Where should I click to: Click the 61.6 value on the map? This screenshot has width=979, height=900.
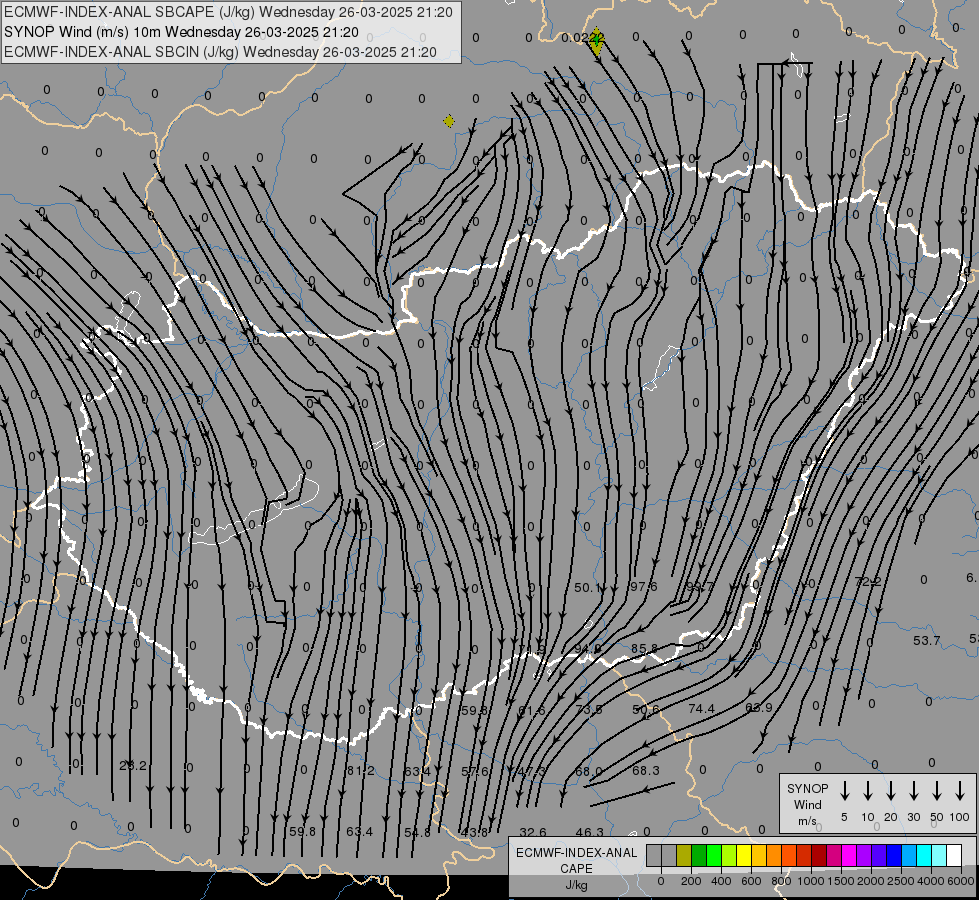pos(532,710)
